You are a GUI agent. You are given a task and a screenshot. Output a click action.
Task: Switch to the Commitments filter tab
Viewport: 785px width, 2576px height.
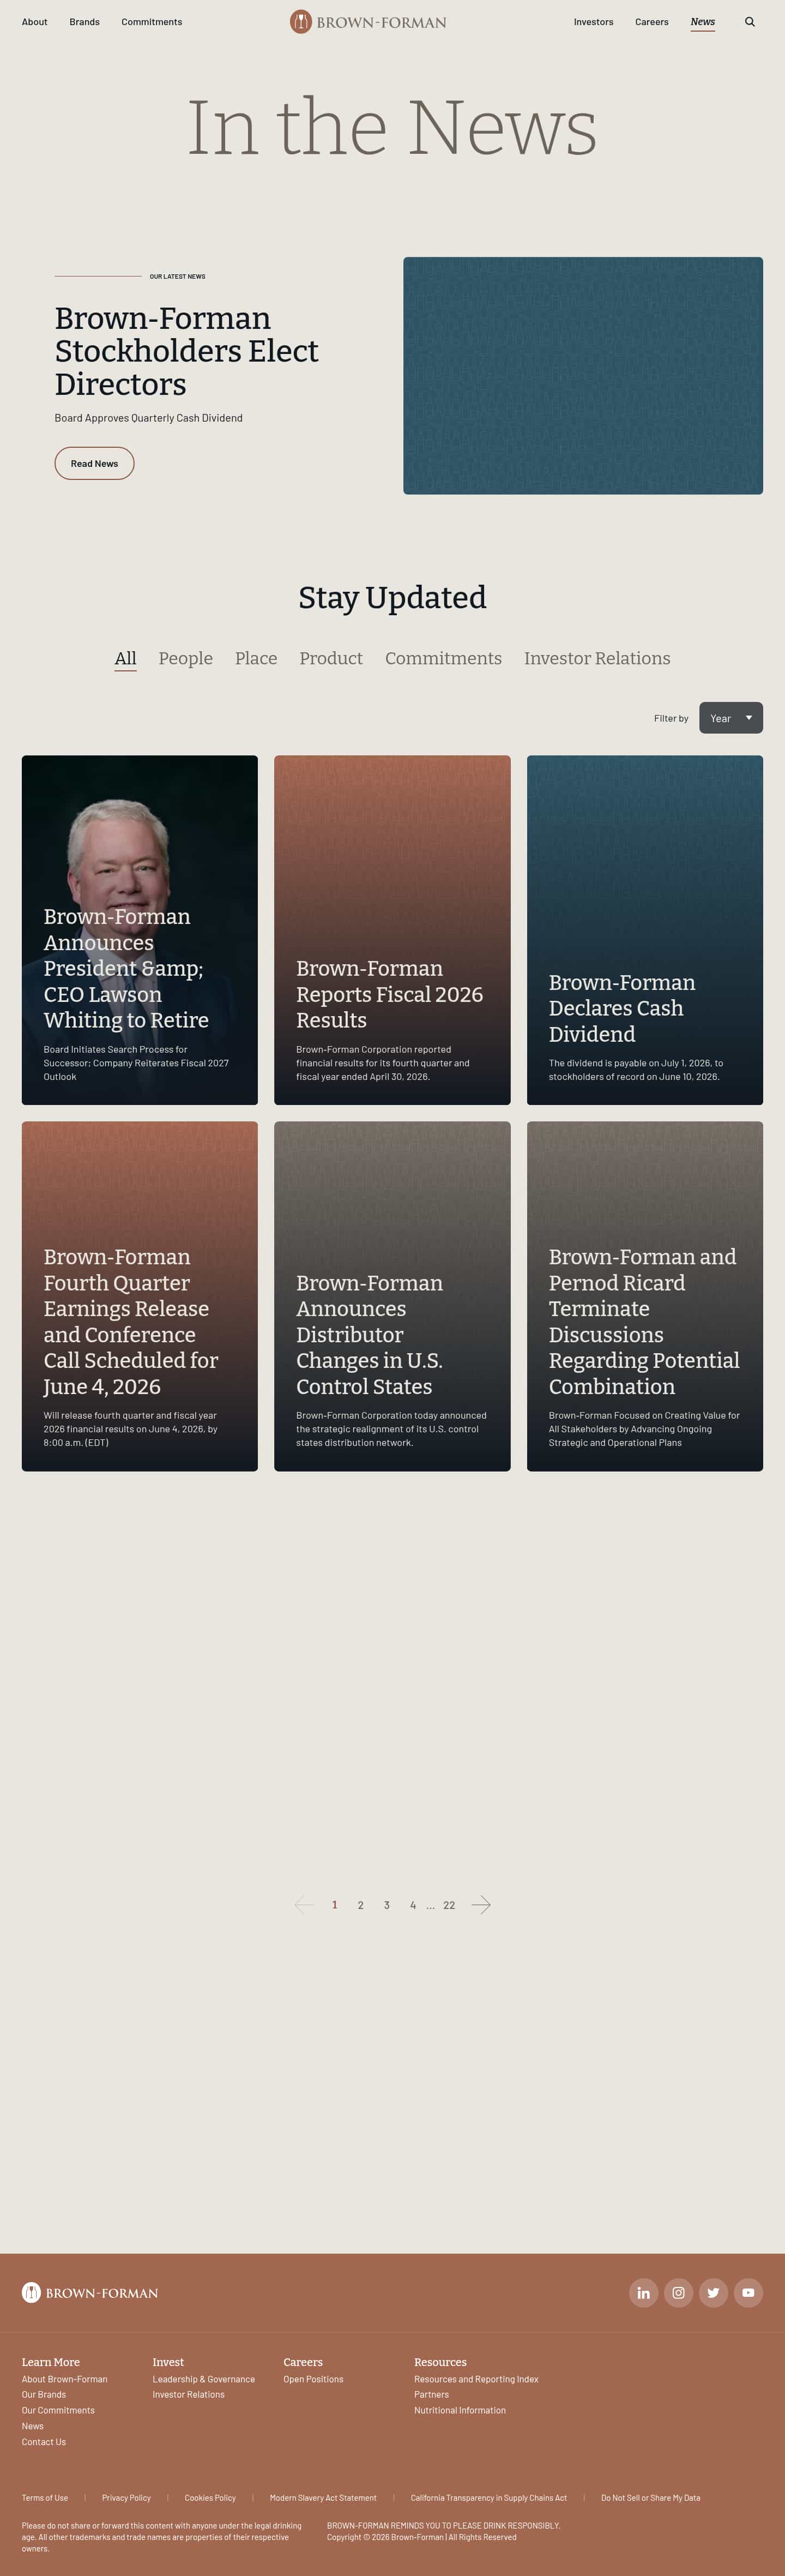(x=443, y=658)
